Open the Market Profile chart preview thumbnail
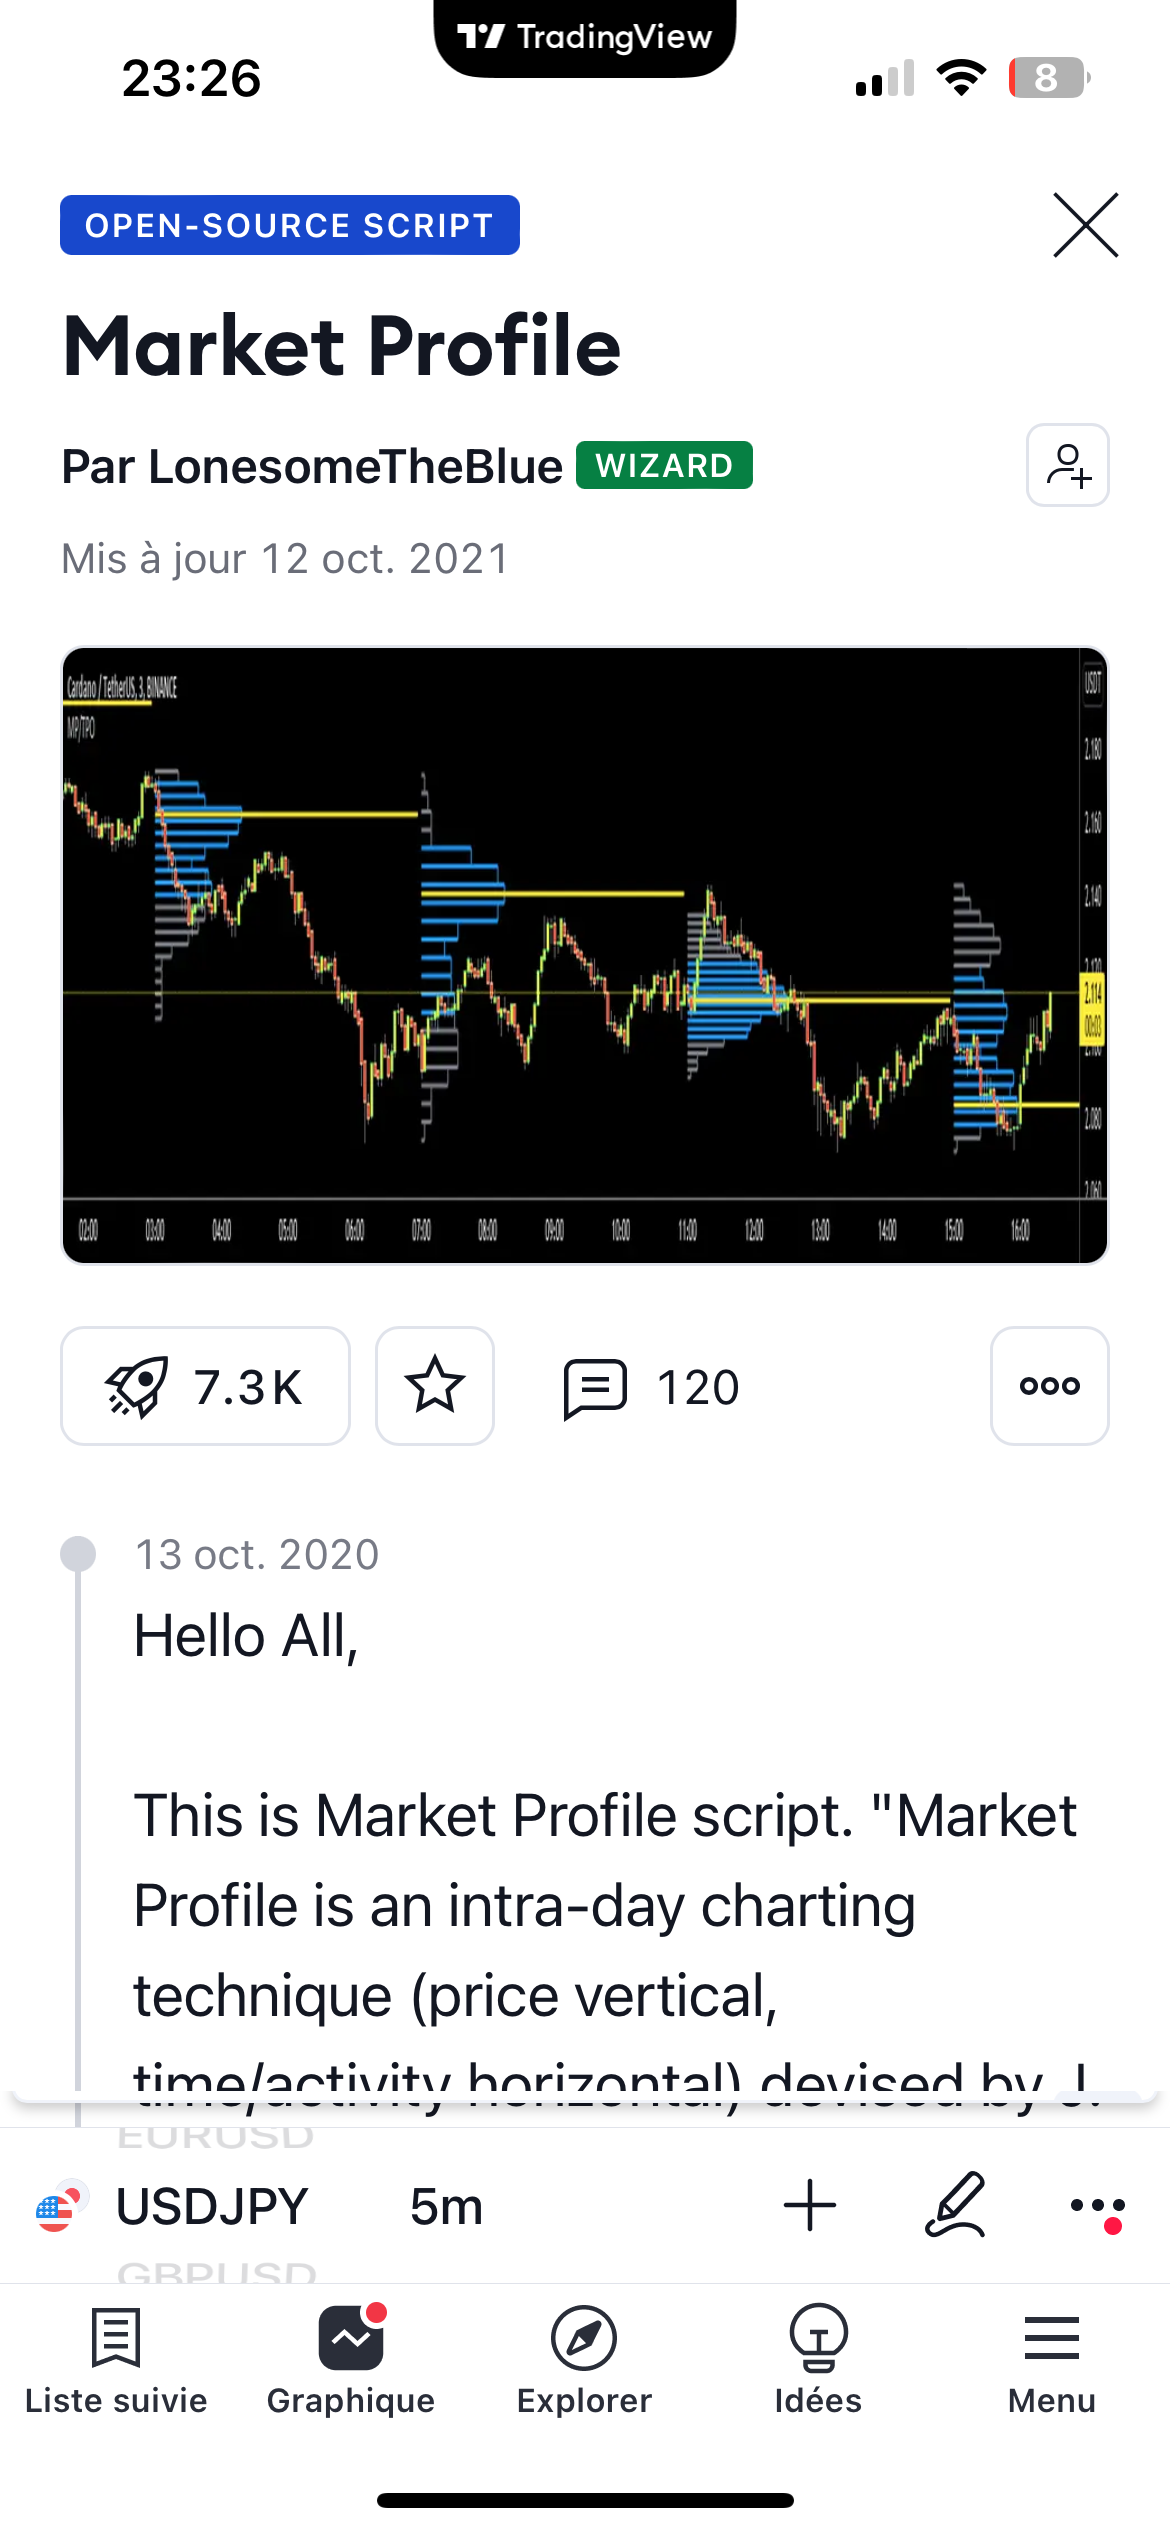The height and width of the screenshot is (2532, 1170). (585, 955)
